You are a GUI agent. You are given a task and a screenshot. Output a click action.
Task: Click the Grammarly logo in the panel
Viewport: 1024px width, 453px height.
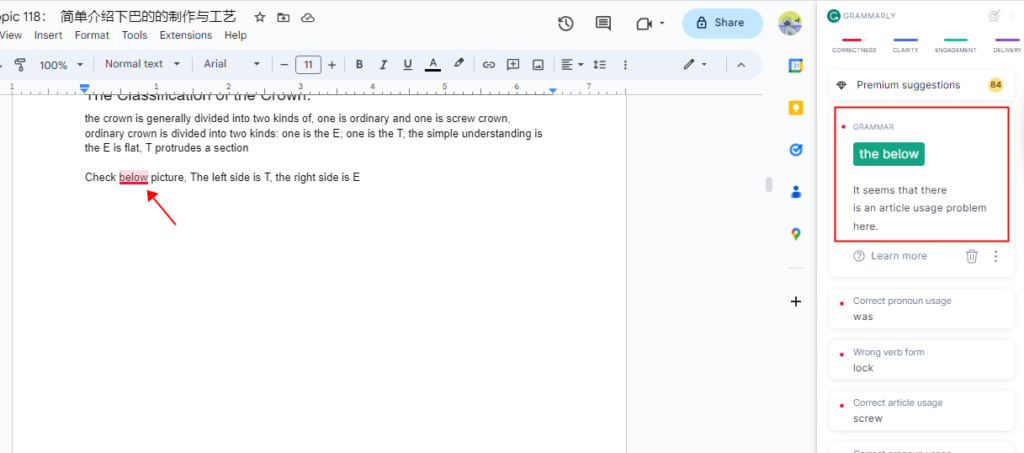[833, 16]
